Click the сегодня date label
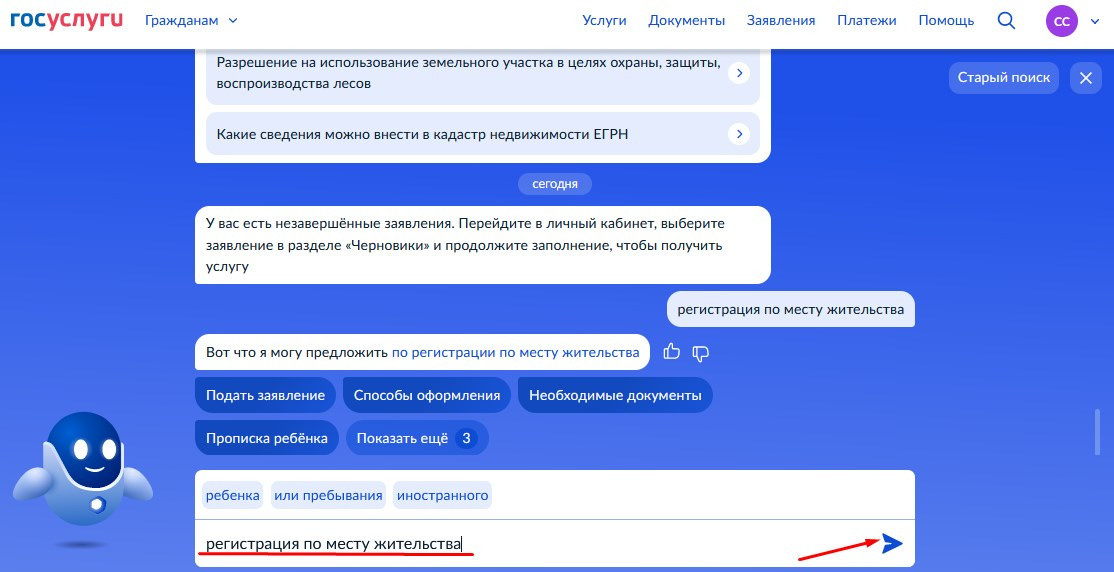 [555, 184]
